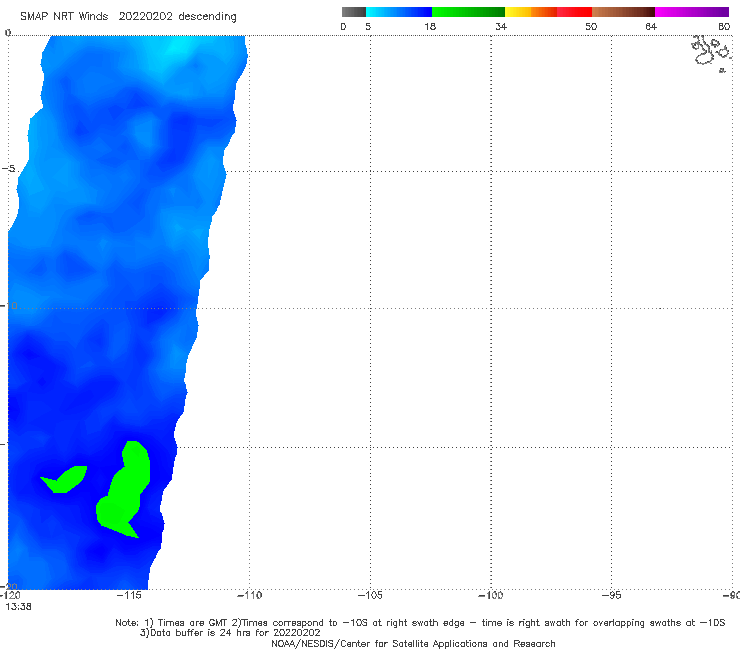This screenshot has width=740, height=650.
Task: Click the yellow-orange segment of the color bar
Action: [x=530, y=12]
